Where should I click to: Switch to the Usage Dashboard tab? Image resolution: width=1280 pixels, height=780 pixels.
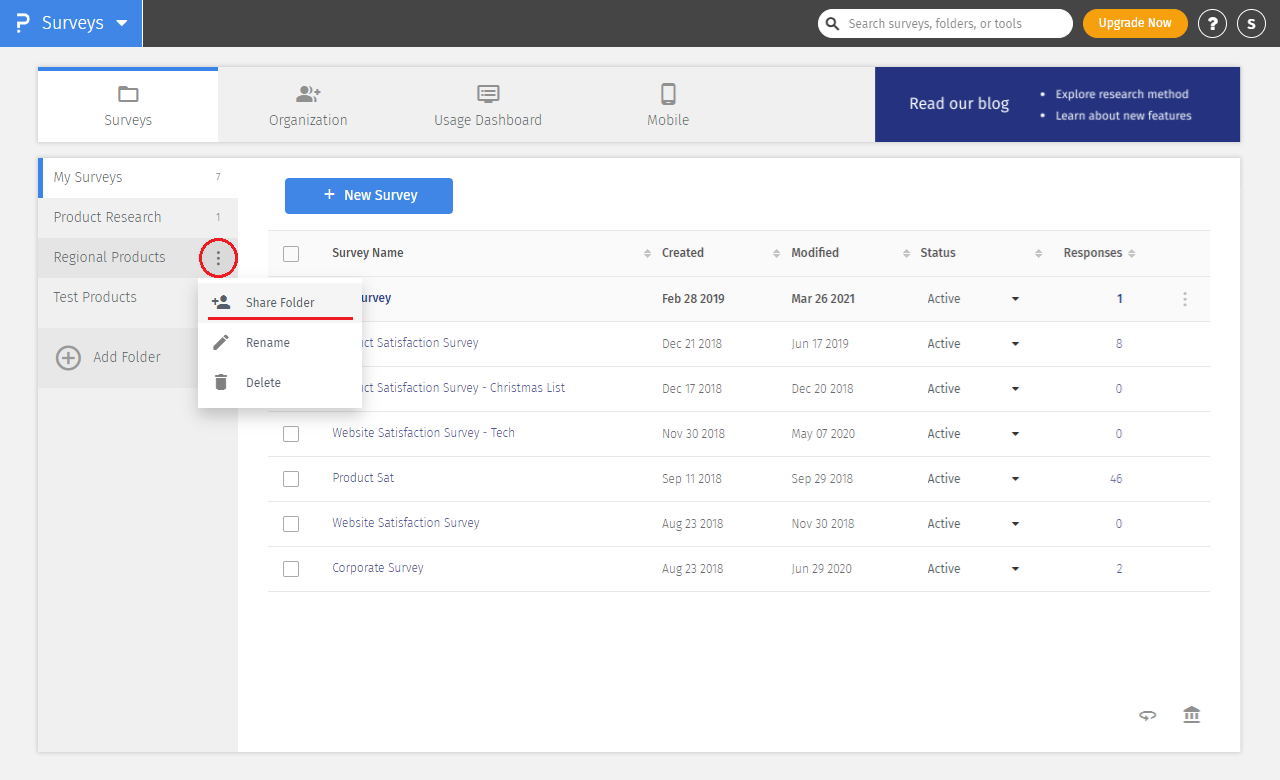(488, 105)
